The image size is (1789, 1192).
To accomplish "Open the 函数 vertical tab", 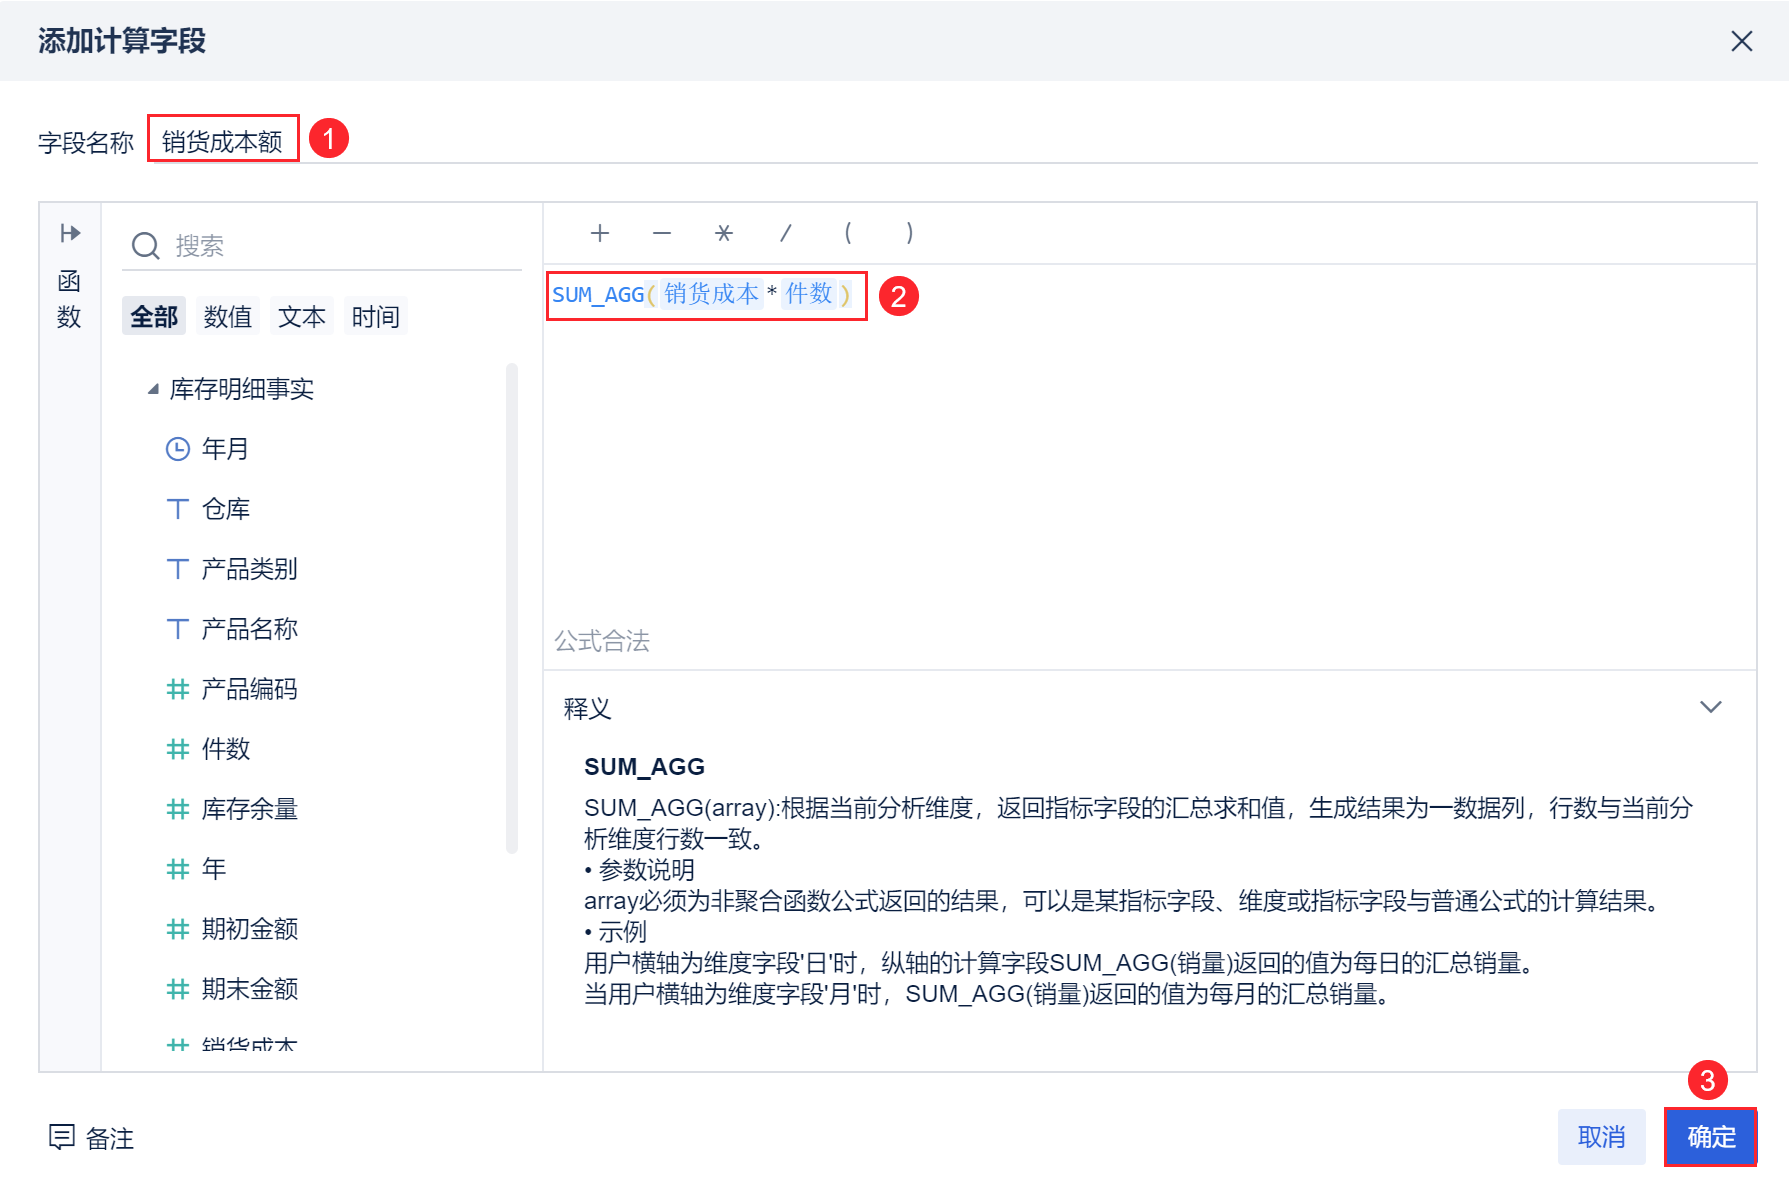I will click(x=69, y=299).
